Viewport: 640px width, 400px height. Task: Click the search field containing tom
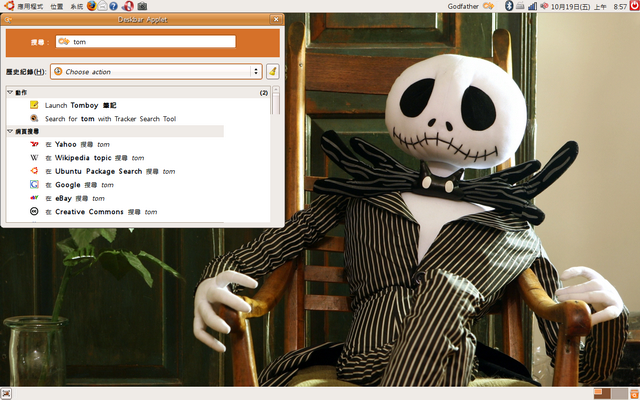click(146, 42)
